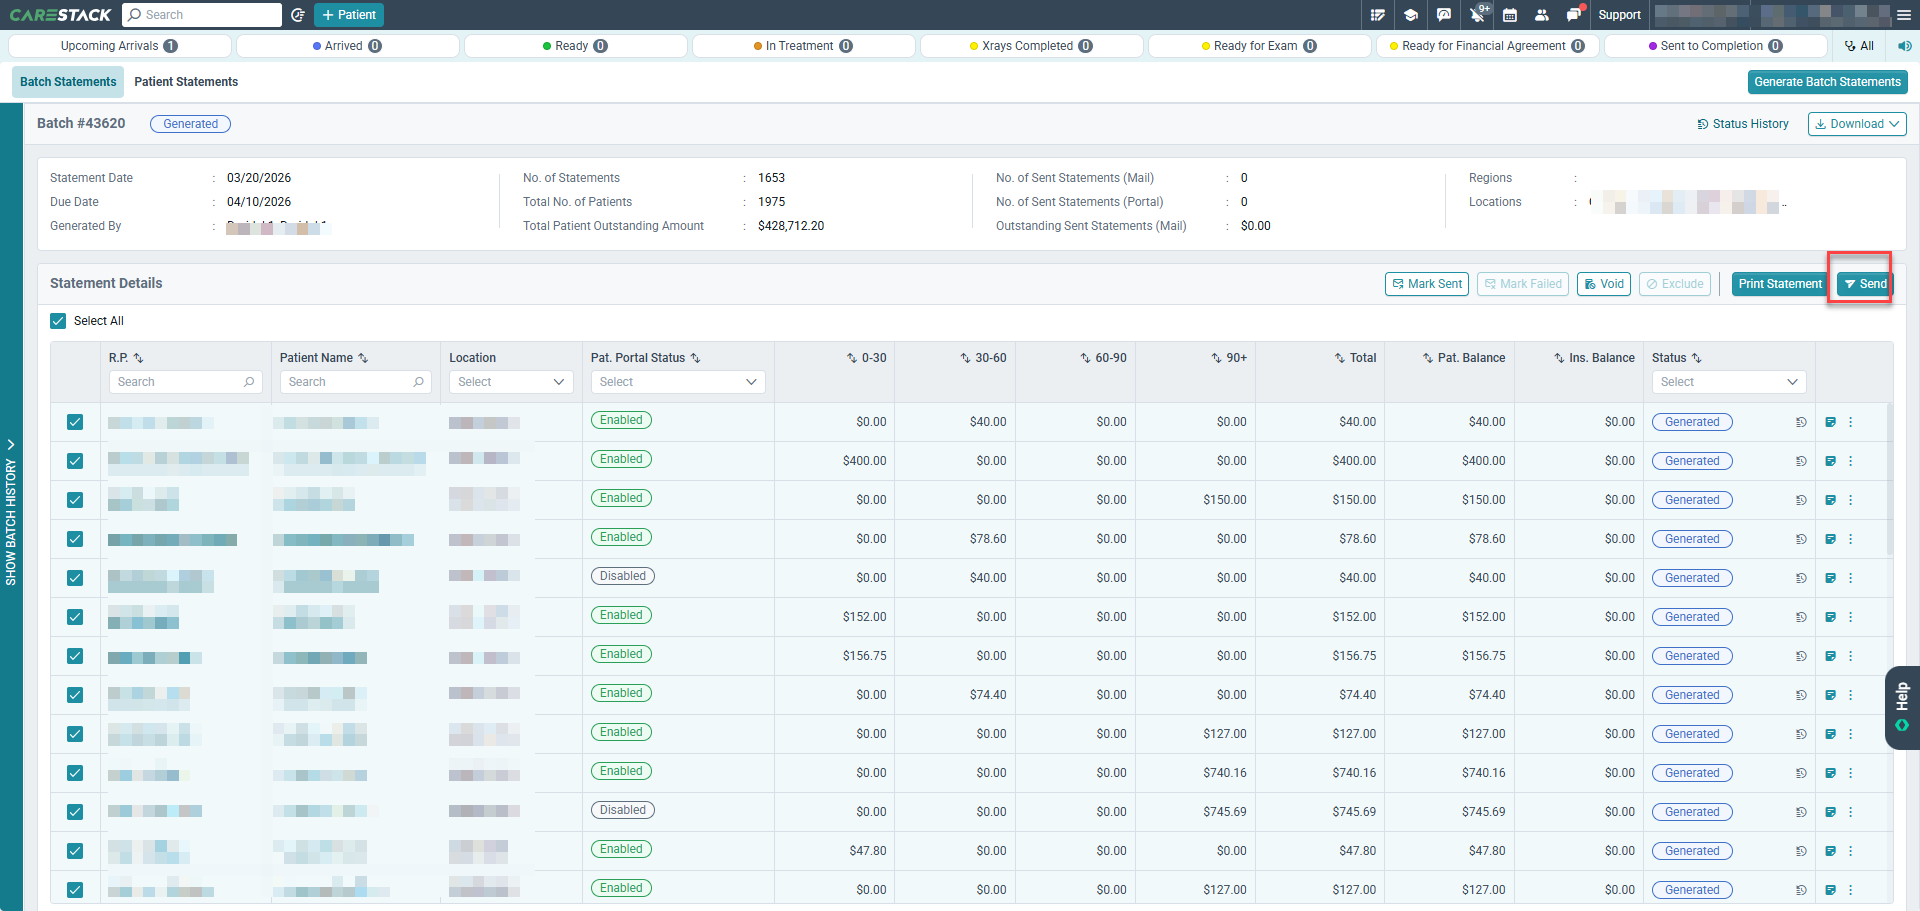Click the Patient Name search field
1920x911 pixels.
click(x=355, y=382)
